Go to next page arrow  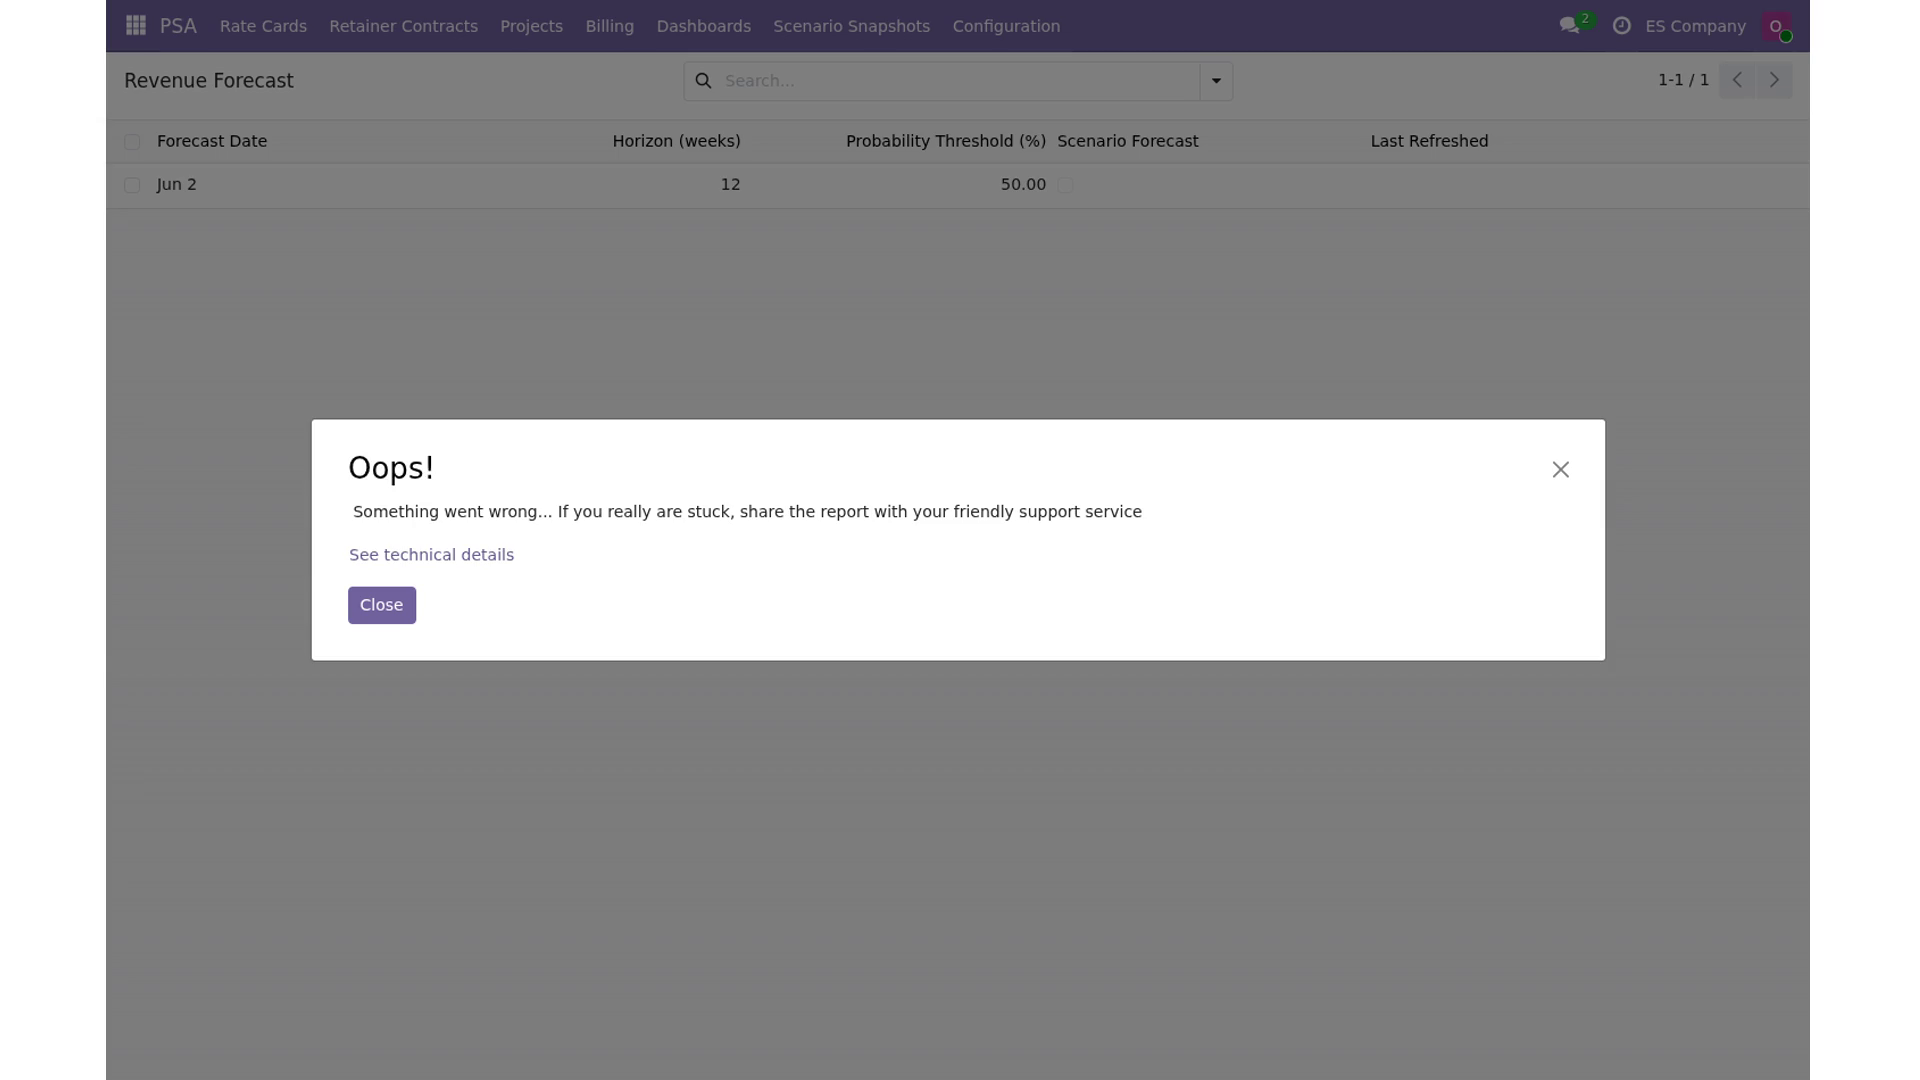click(x=1774, y=80)
